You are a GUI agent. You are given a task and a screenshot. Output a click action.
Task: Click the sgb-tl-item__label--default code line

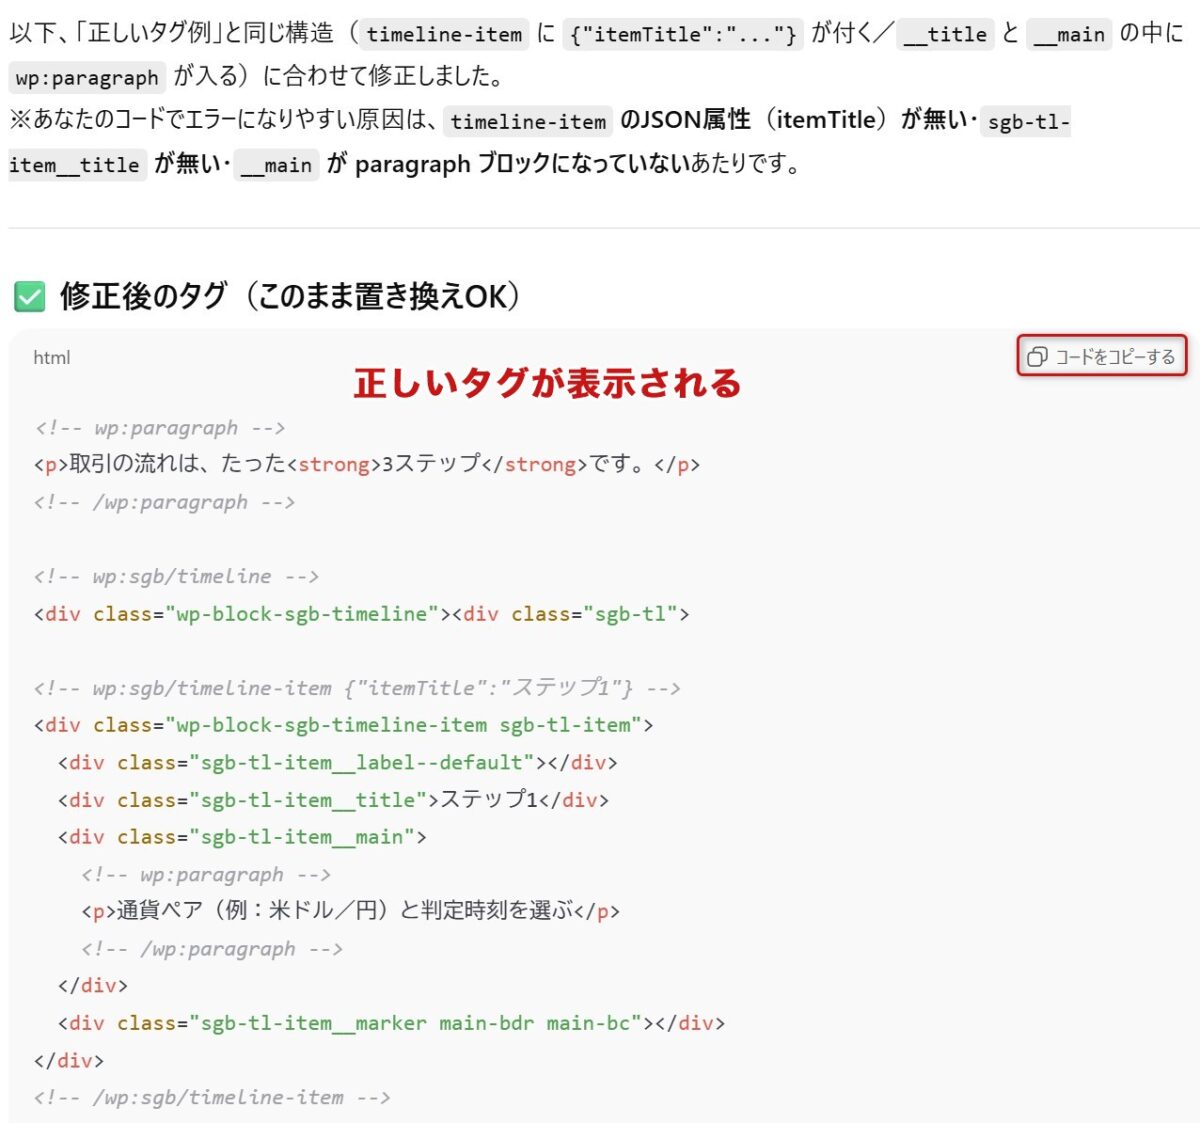[337, 762]
